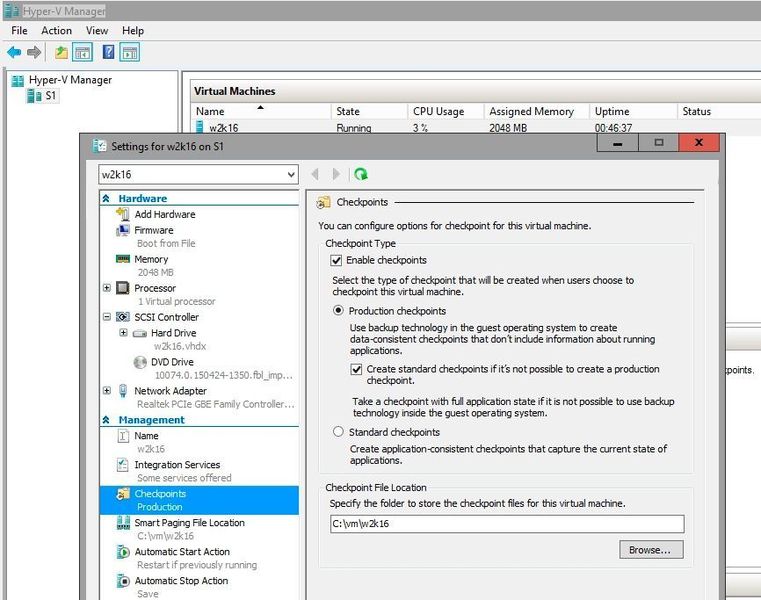761x600 pixels.
Task: Click the Hyper-V Manager root node icon
Action: click(17, 81)
